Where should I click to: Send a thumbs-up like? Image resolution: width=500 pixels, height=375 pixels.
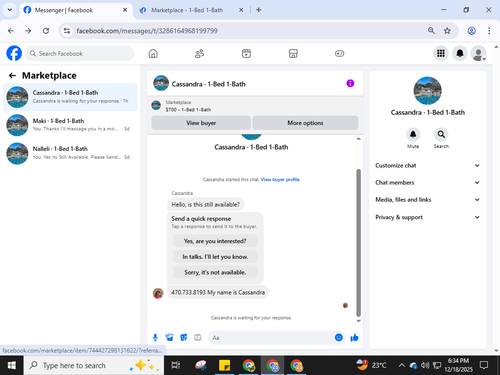(354, 338)
